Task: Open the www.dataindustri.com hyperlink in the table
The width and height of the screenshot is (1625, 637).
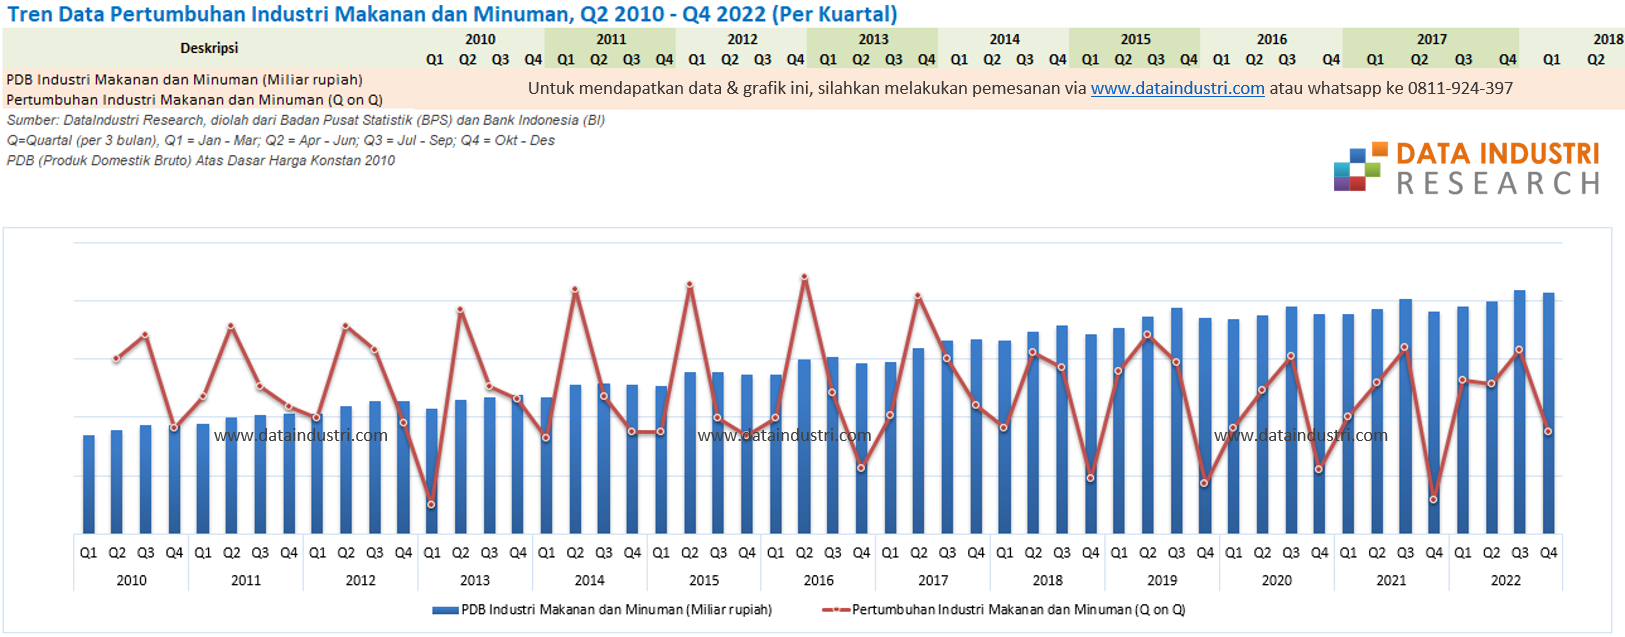Action: coord(1177,88)
